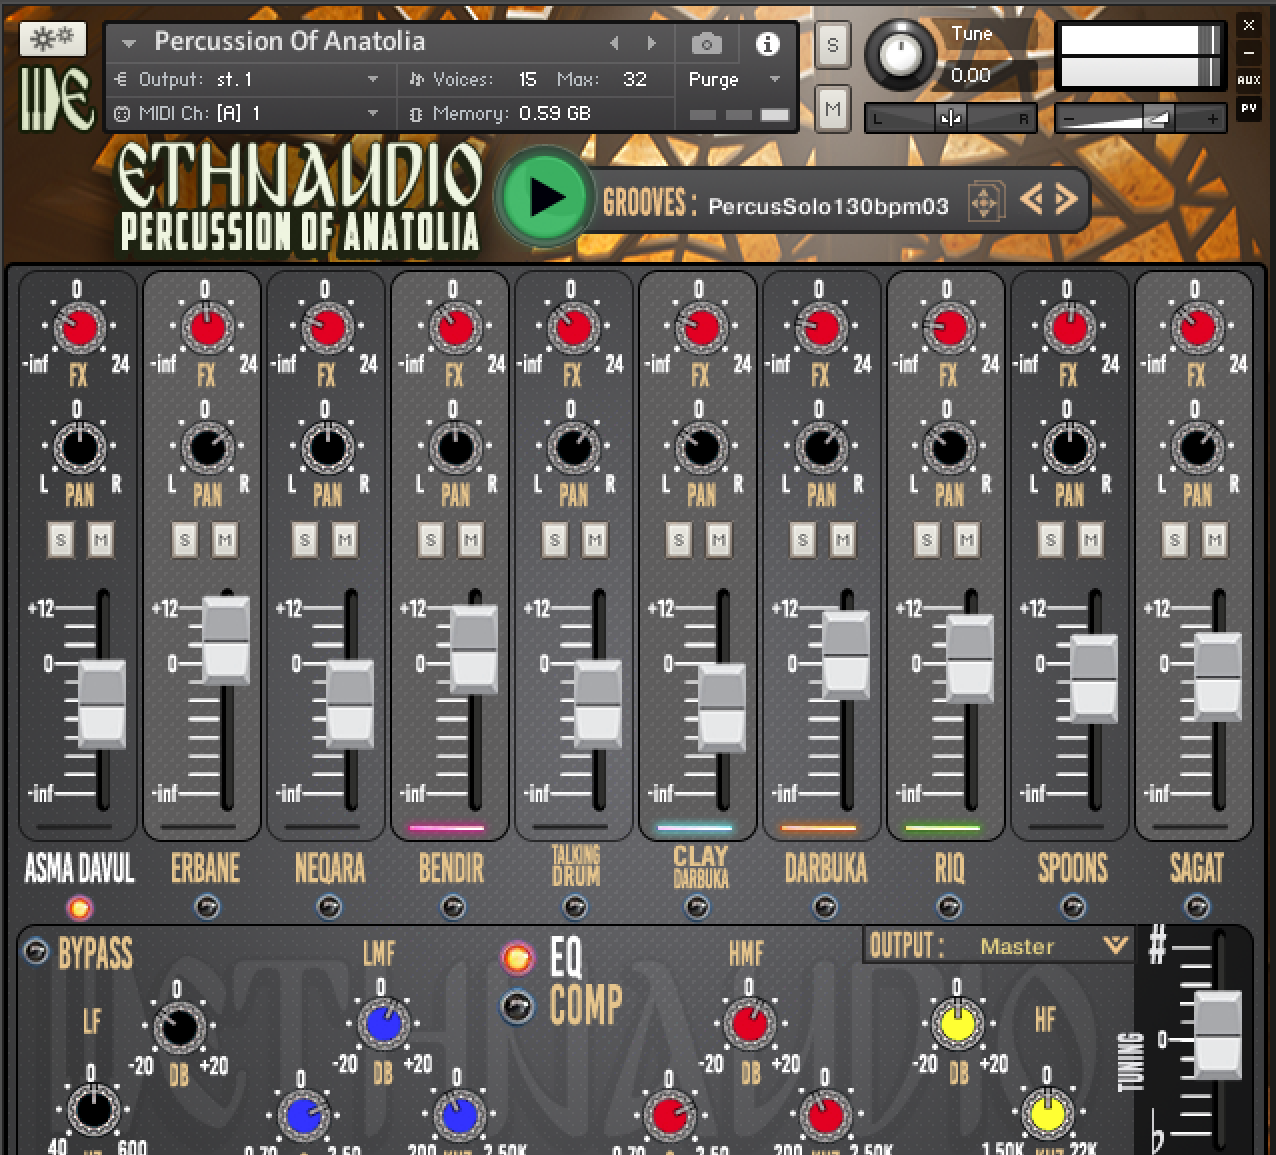The image size is (1276, 1155).
Task: Open the AUX sends panel
Action: (x=1248, y=79)
